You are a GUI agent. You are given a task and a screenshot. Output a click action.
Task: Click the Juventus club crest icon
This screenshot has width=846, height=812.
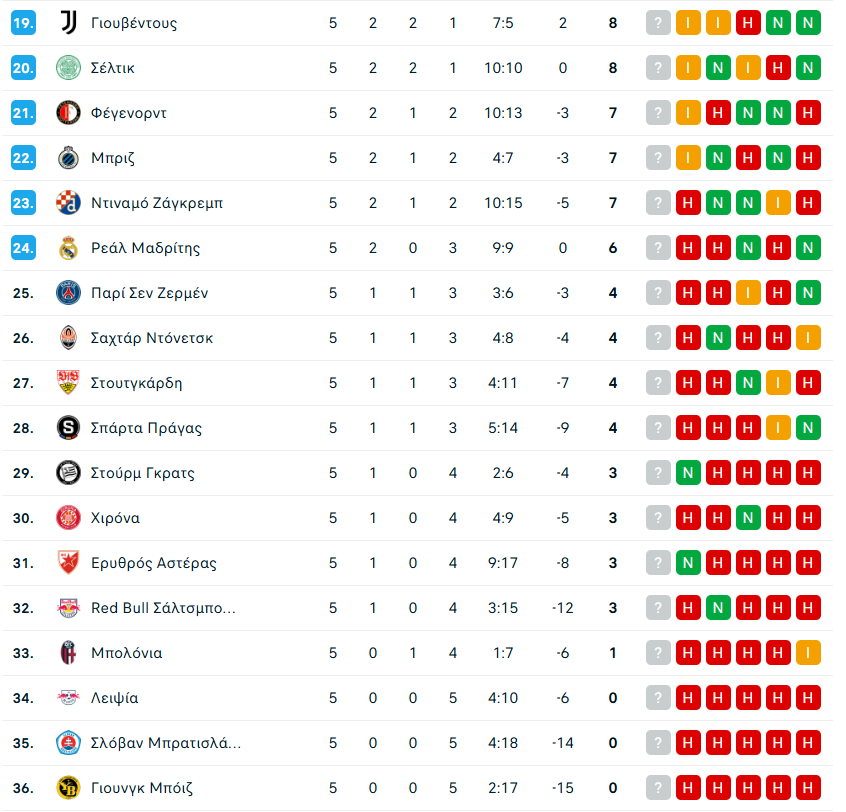tap(67, 23)
